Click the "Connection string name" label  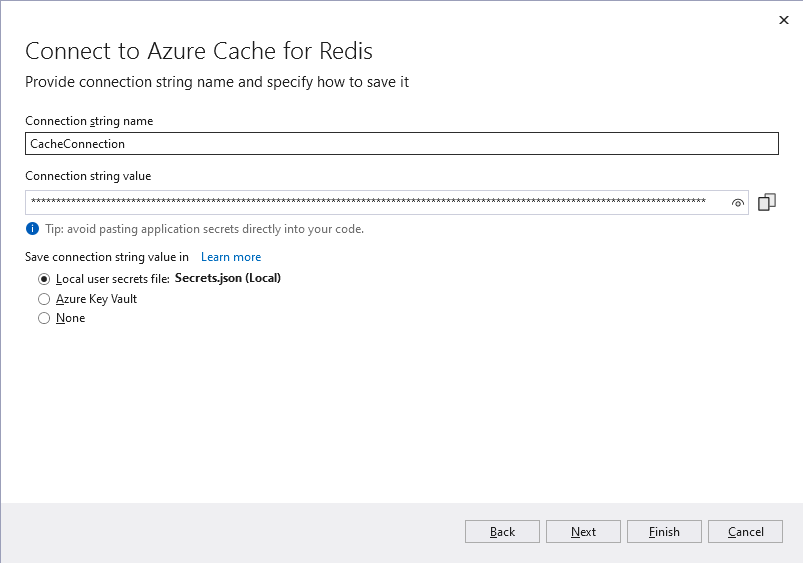click(89, 121)
